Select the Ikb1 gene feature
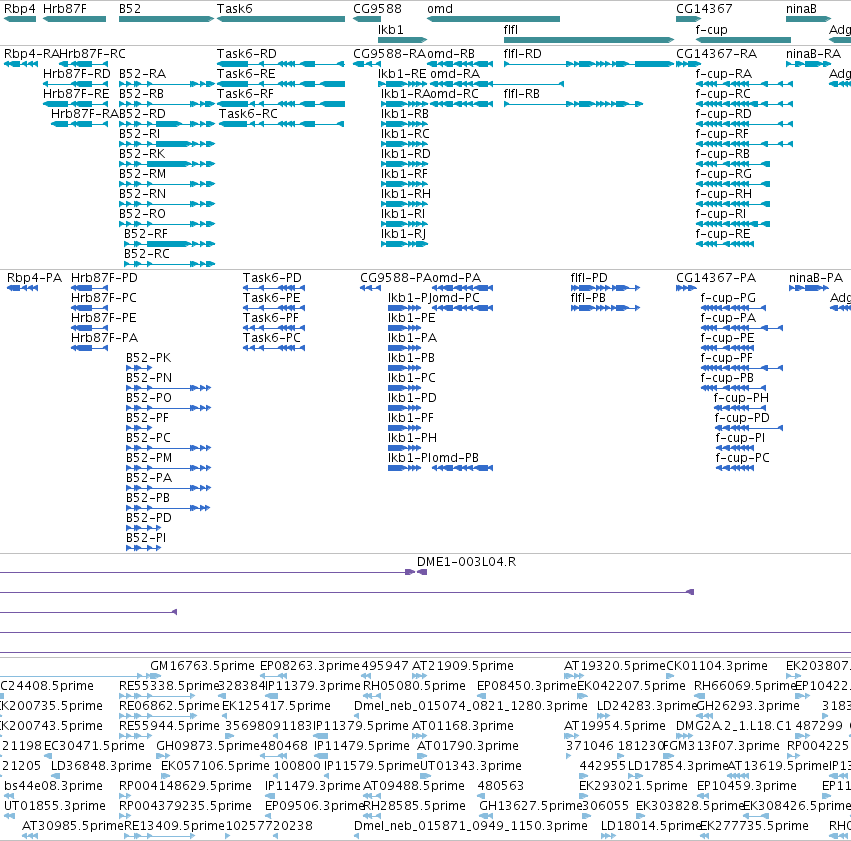The image size is (851, 841). (x=403, y=40)
